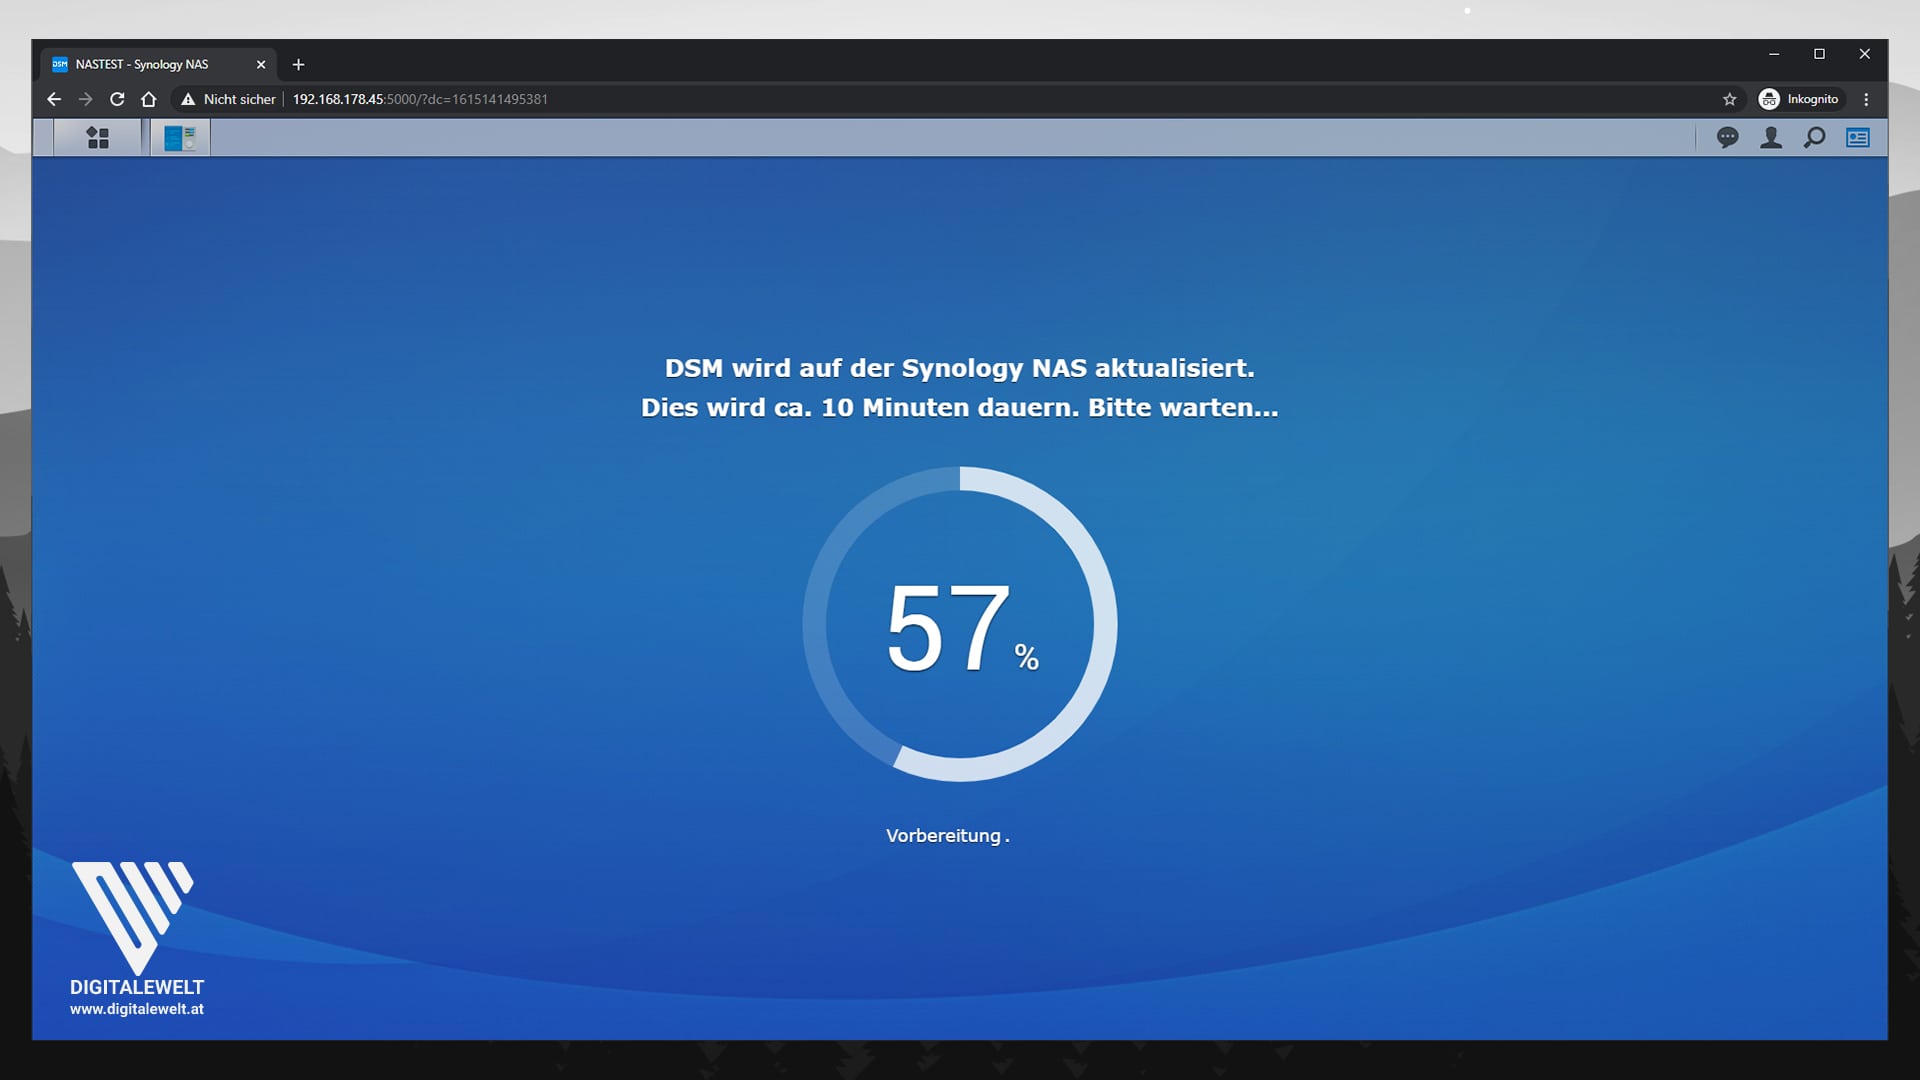This screenshot has width=1920, height=1080.
Task: Maximize the browser window
Action: pos(1819,54)
